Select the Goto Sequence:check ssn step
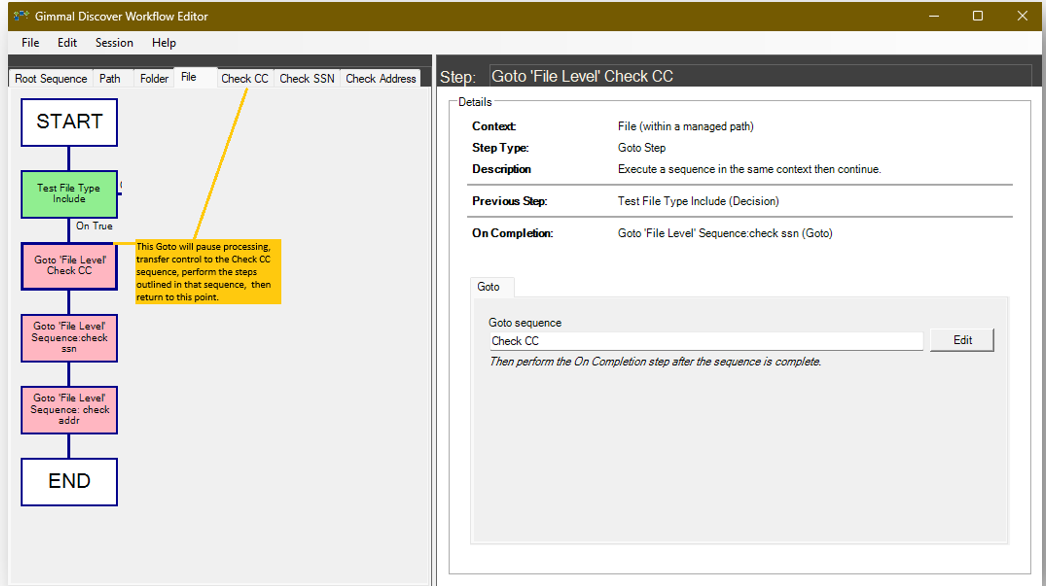 click(x=69, y=338)
